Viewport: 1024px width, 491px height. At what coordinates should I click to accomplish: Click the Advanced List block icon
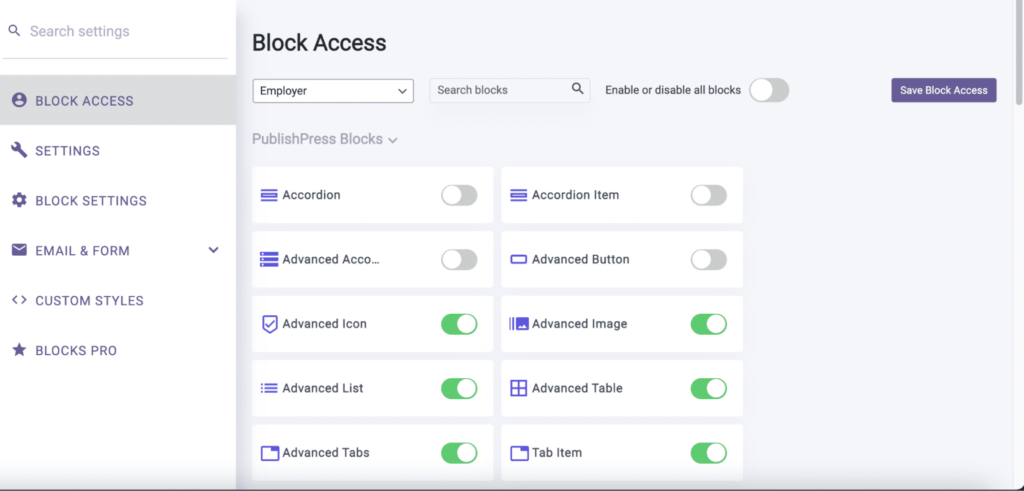[269, 388]
